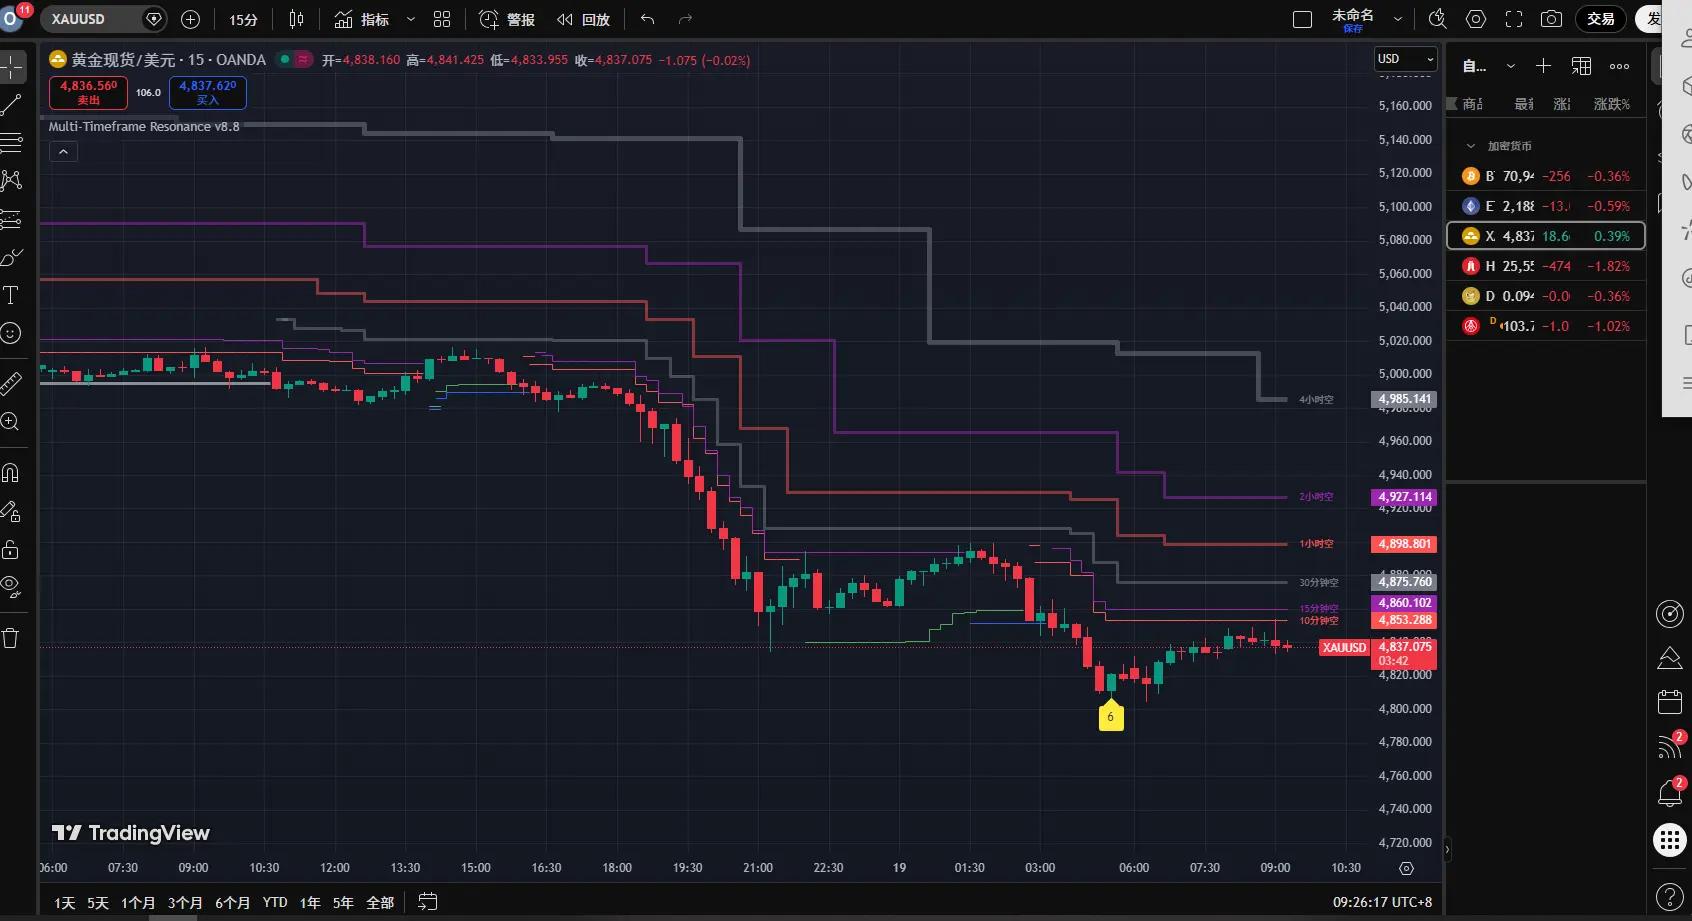Open XAUUSD symbol search field
The width and height of the screenshot is (1692, 921).
pyautogui.click(x=104, y=19)
